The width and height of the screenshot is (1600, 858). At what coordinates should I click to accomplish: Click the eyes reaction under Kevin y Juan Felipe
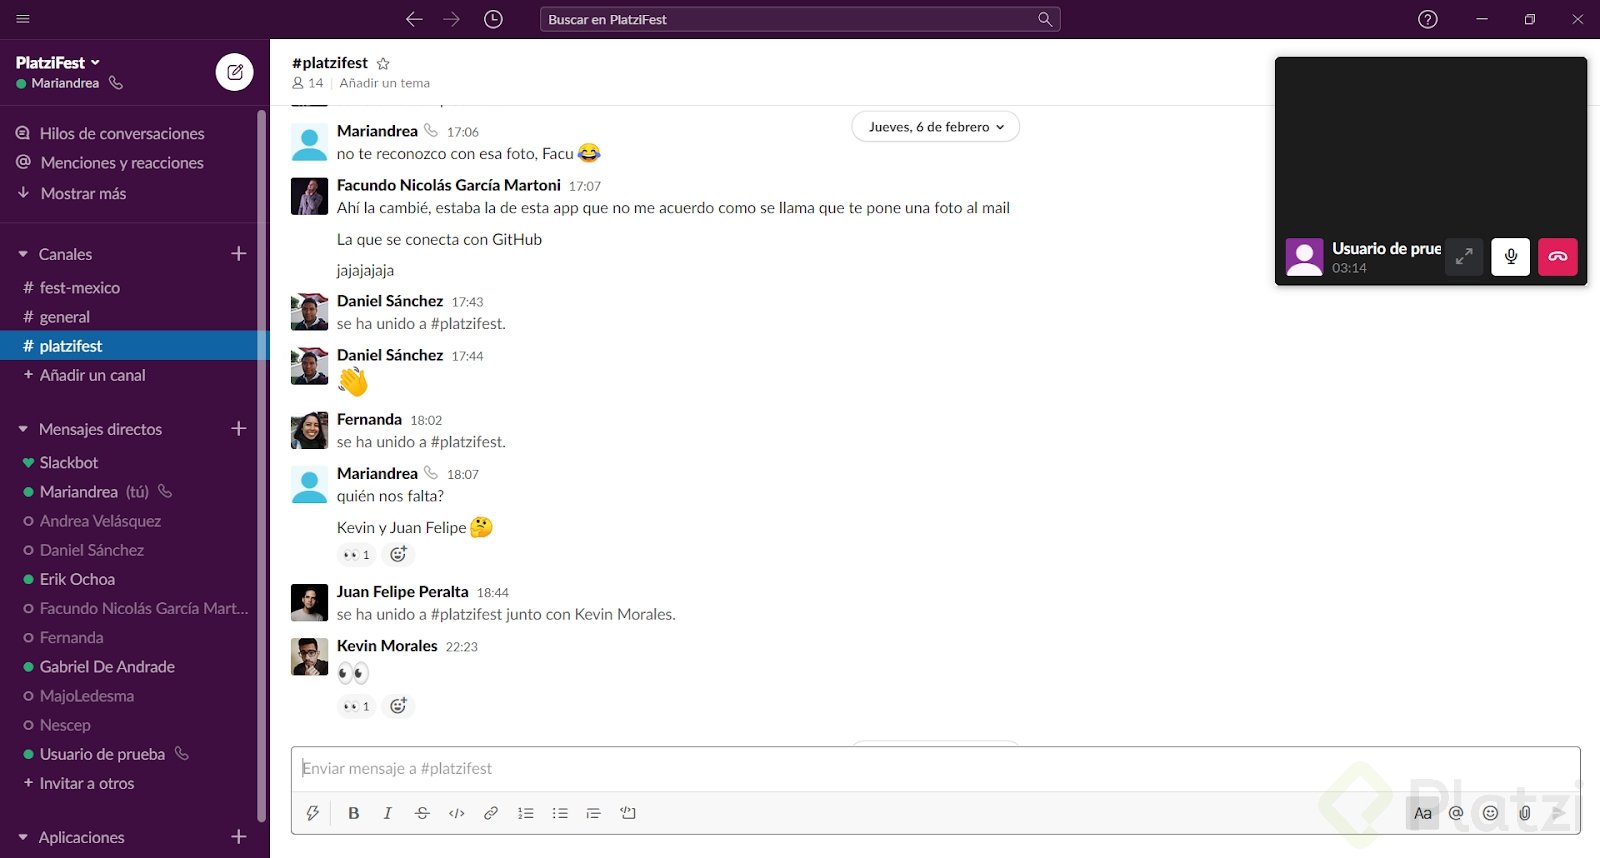pos(357,554)
